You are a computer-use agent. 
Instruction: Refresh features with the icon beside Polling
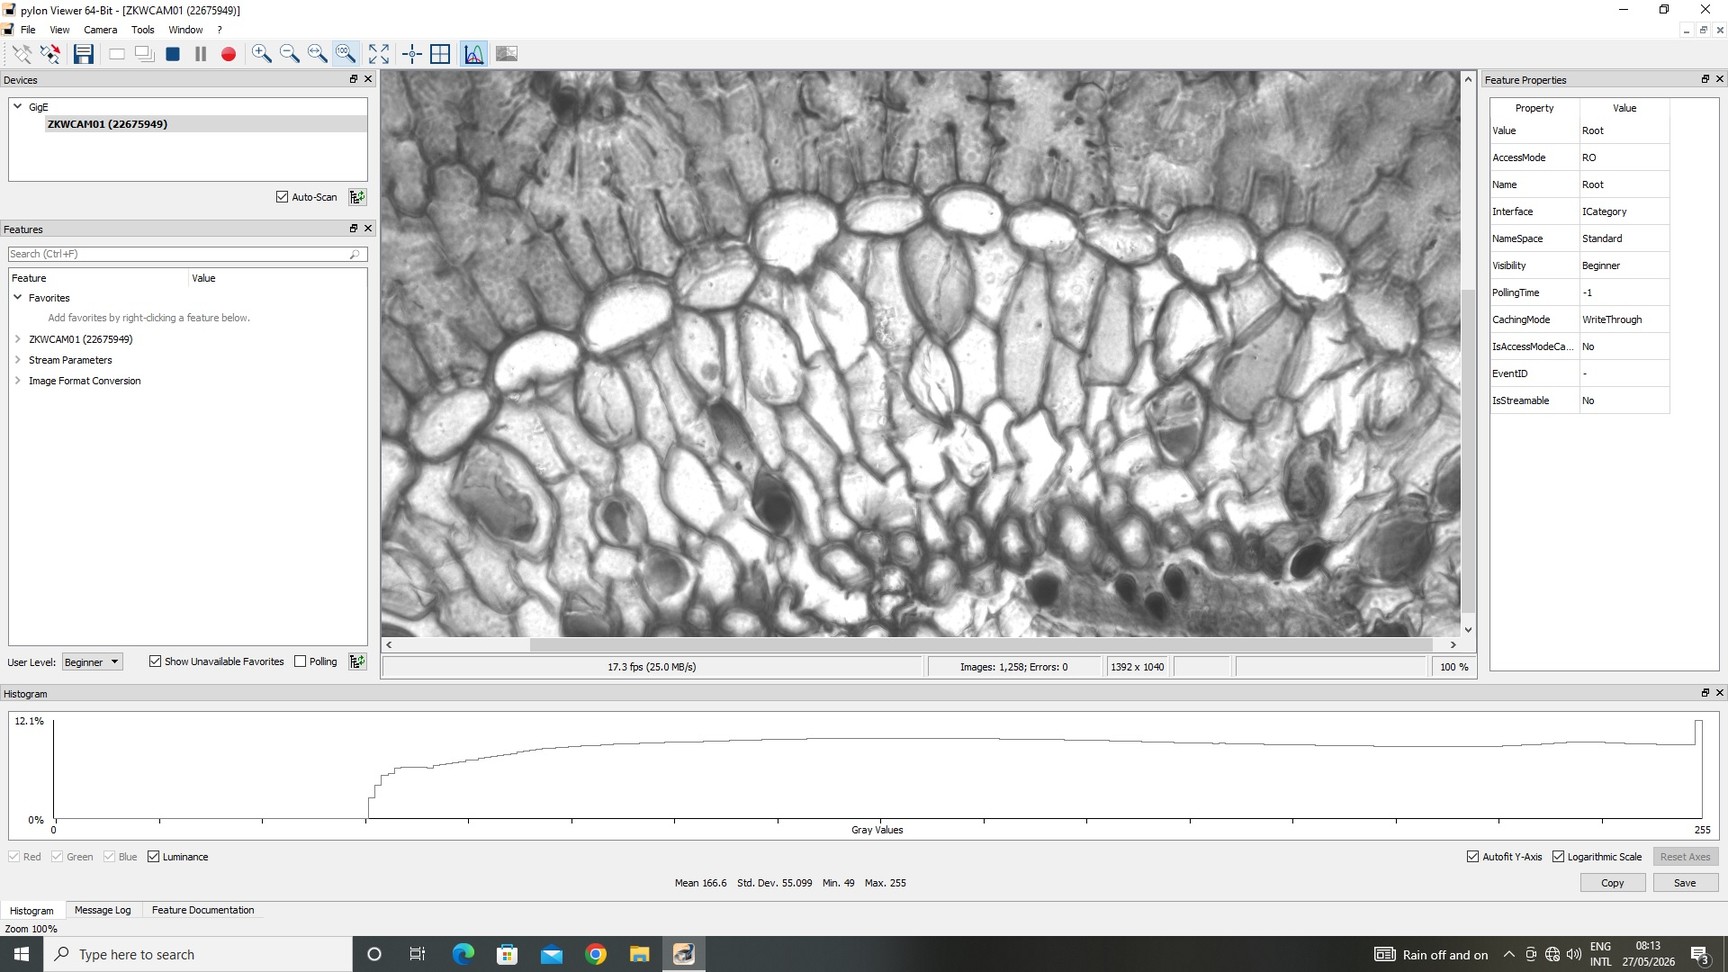pos(357,662)
